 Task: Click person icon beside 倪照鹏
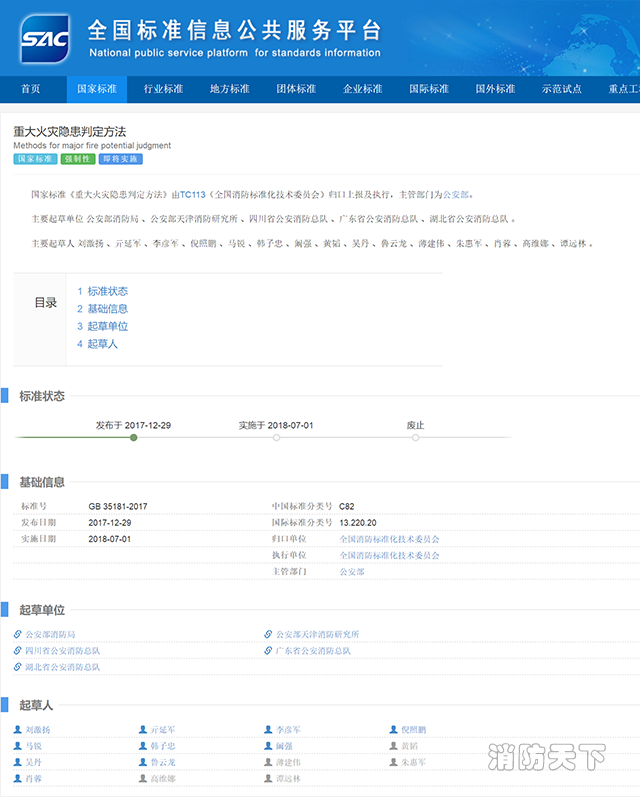(x=393, y=730)
